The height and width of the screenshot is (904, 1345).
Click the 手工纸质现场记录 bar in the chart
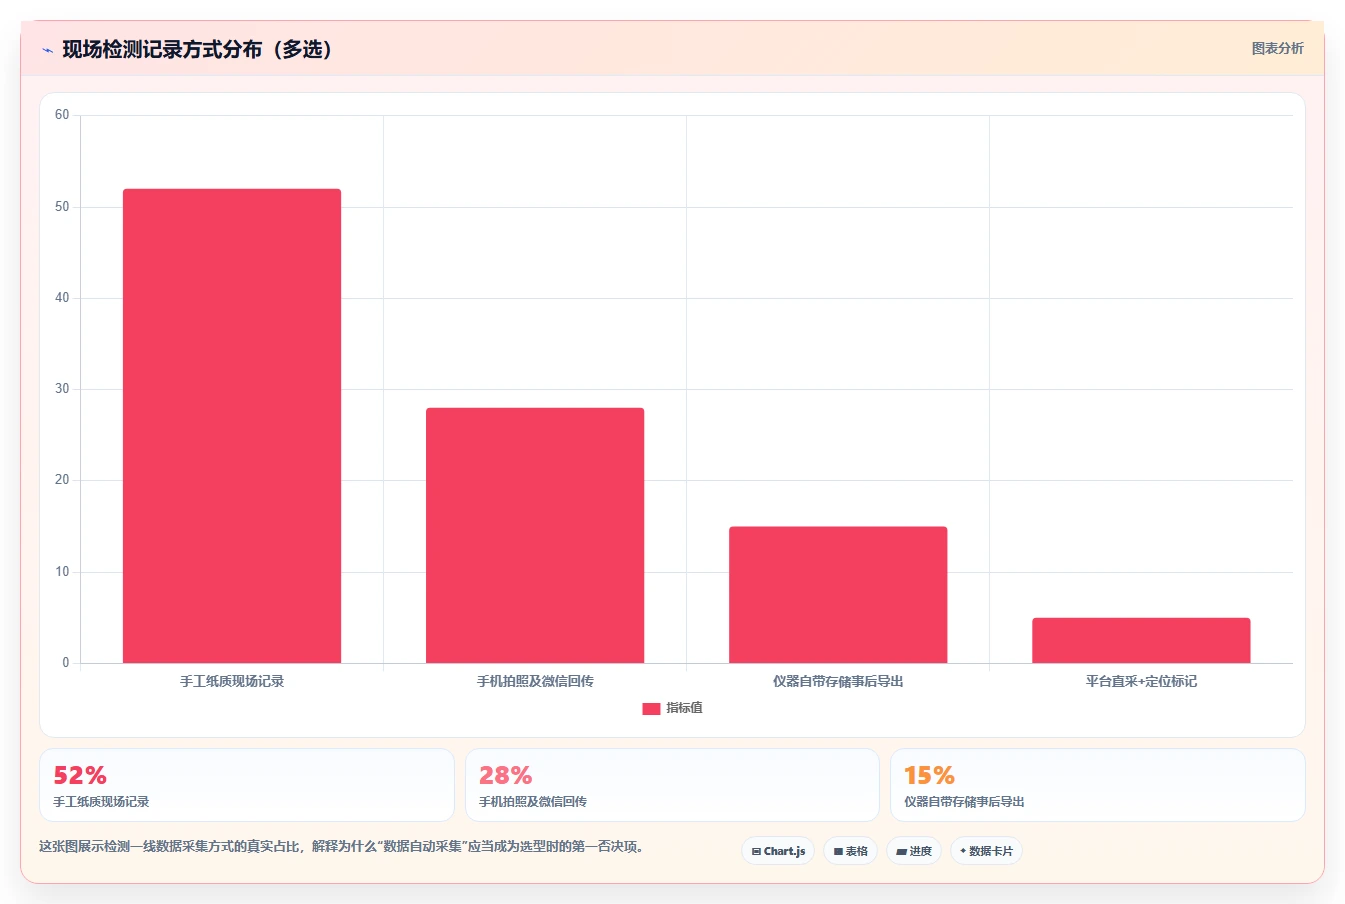(x=232, y=426)
